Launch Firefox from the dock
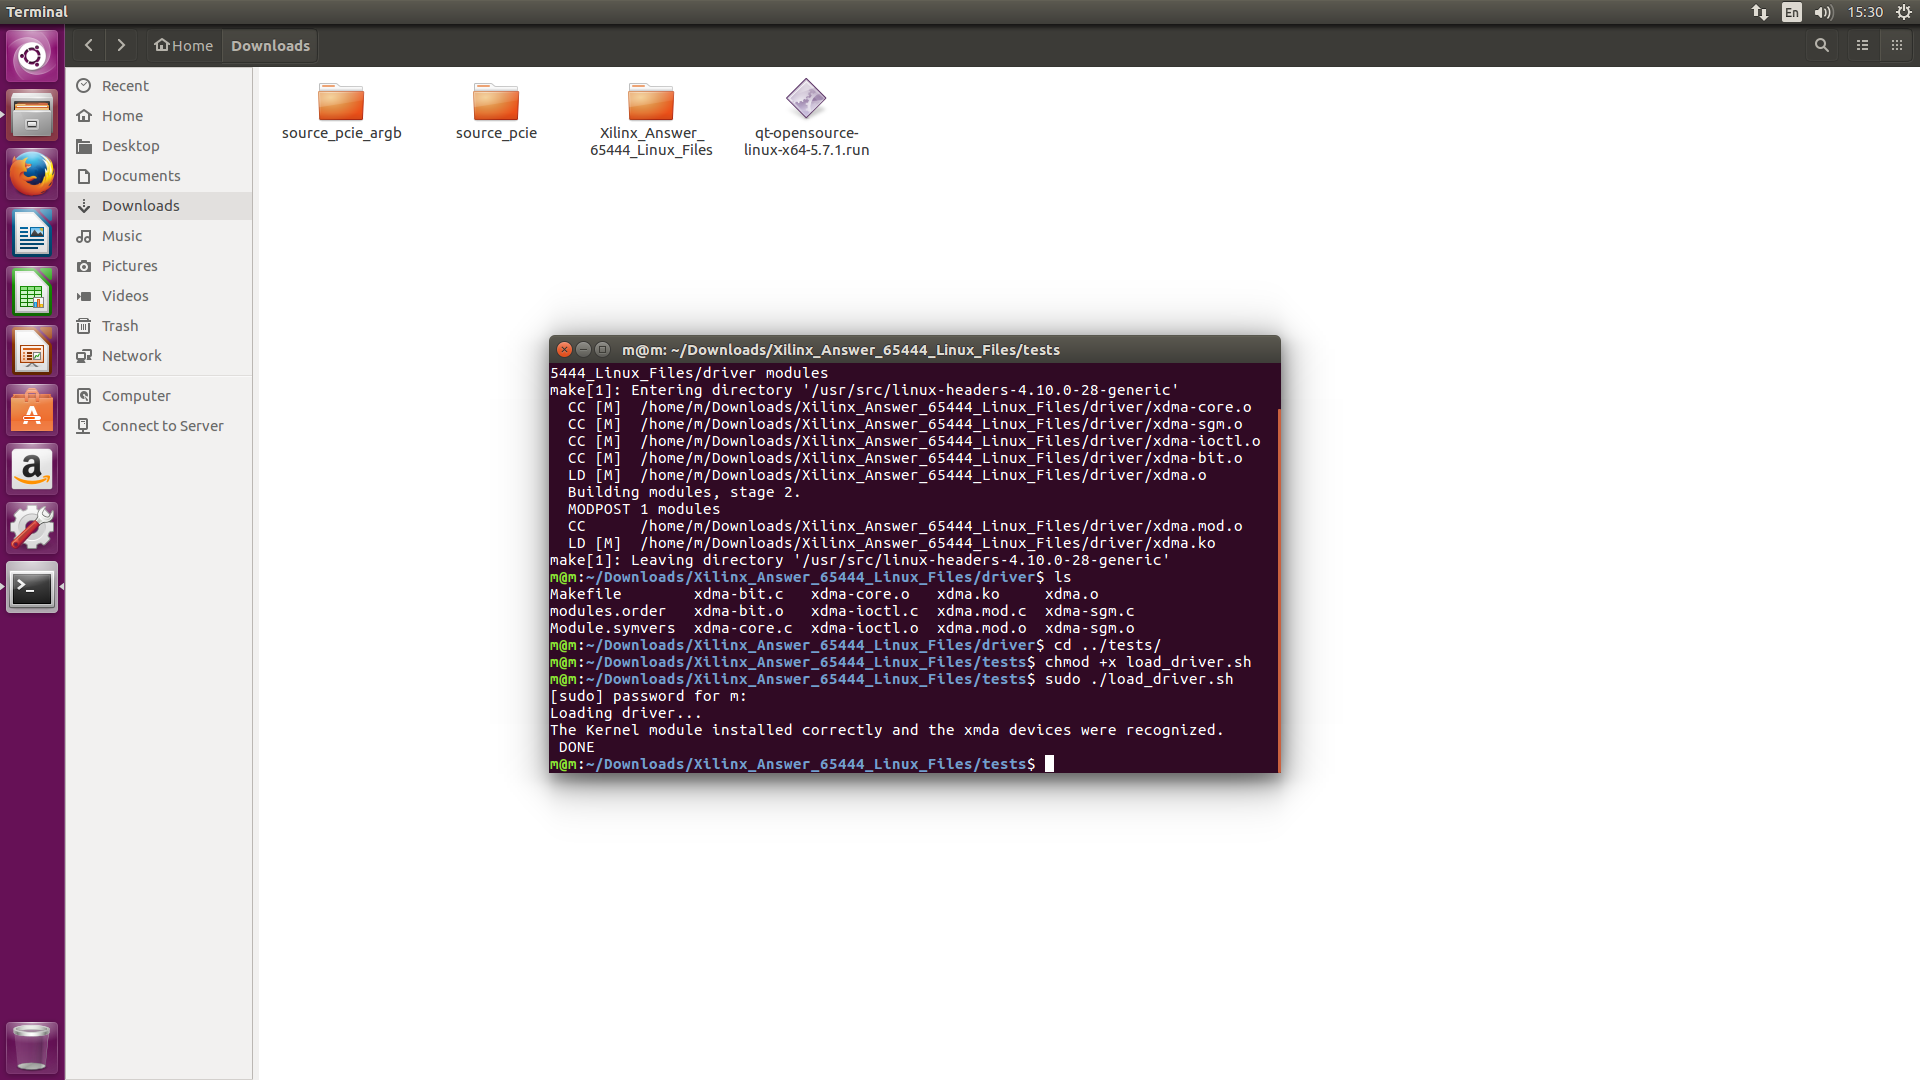Viewport: 1920px width, 1080px height. 32,174
